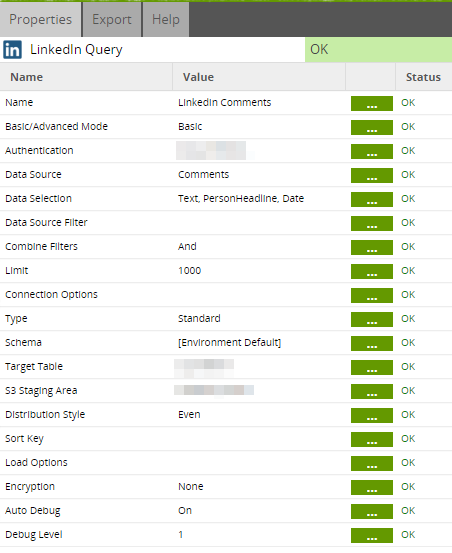This screenshot has width=452, height=553.
Task: Select the 'Comments' data source value
Action: (203, 175)
